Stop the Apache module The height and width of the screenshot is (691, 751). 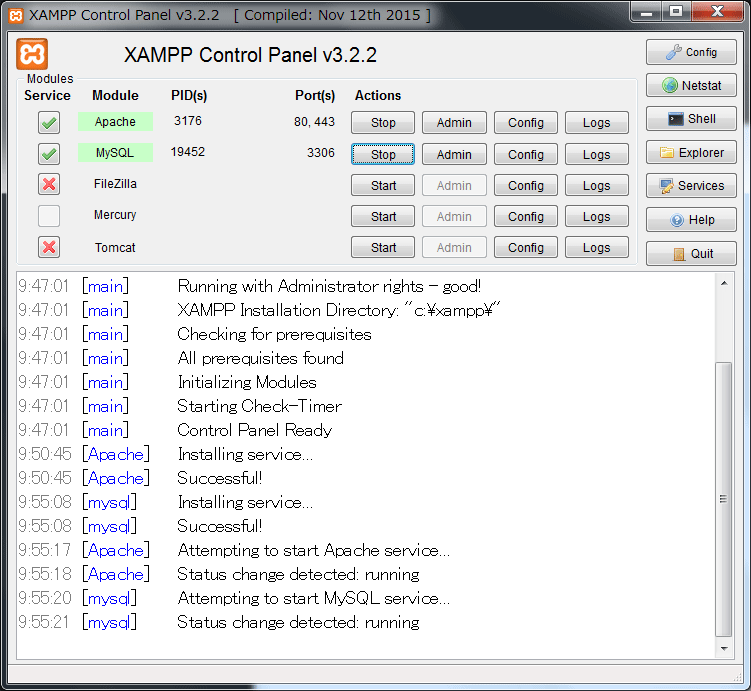pos(383,123)
